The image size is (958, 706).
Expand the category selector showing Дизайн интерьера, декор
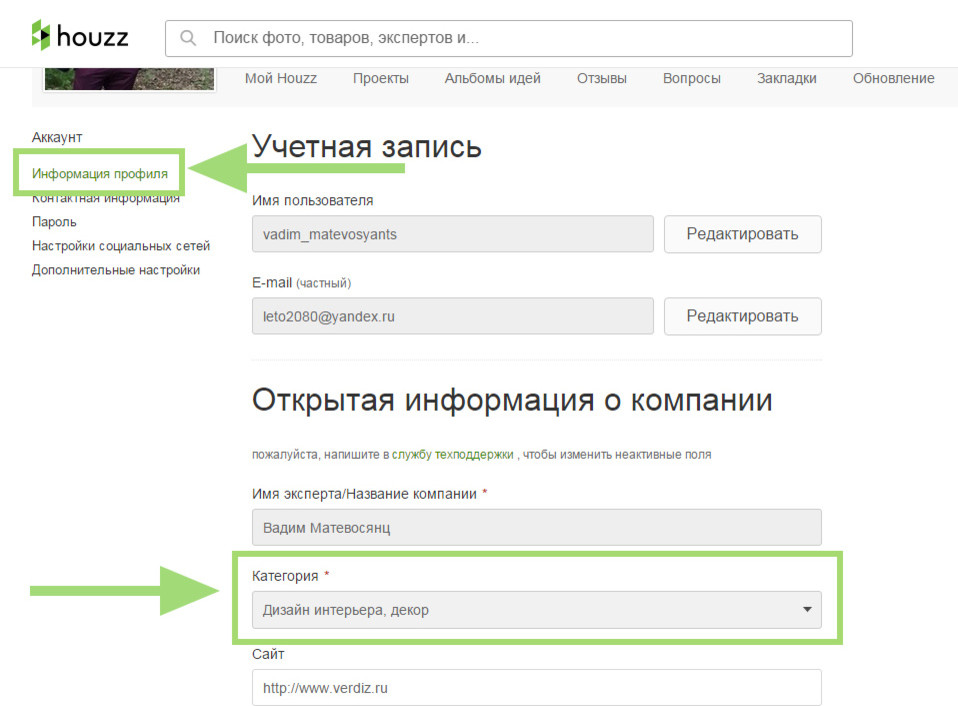[x=536, y=610]
